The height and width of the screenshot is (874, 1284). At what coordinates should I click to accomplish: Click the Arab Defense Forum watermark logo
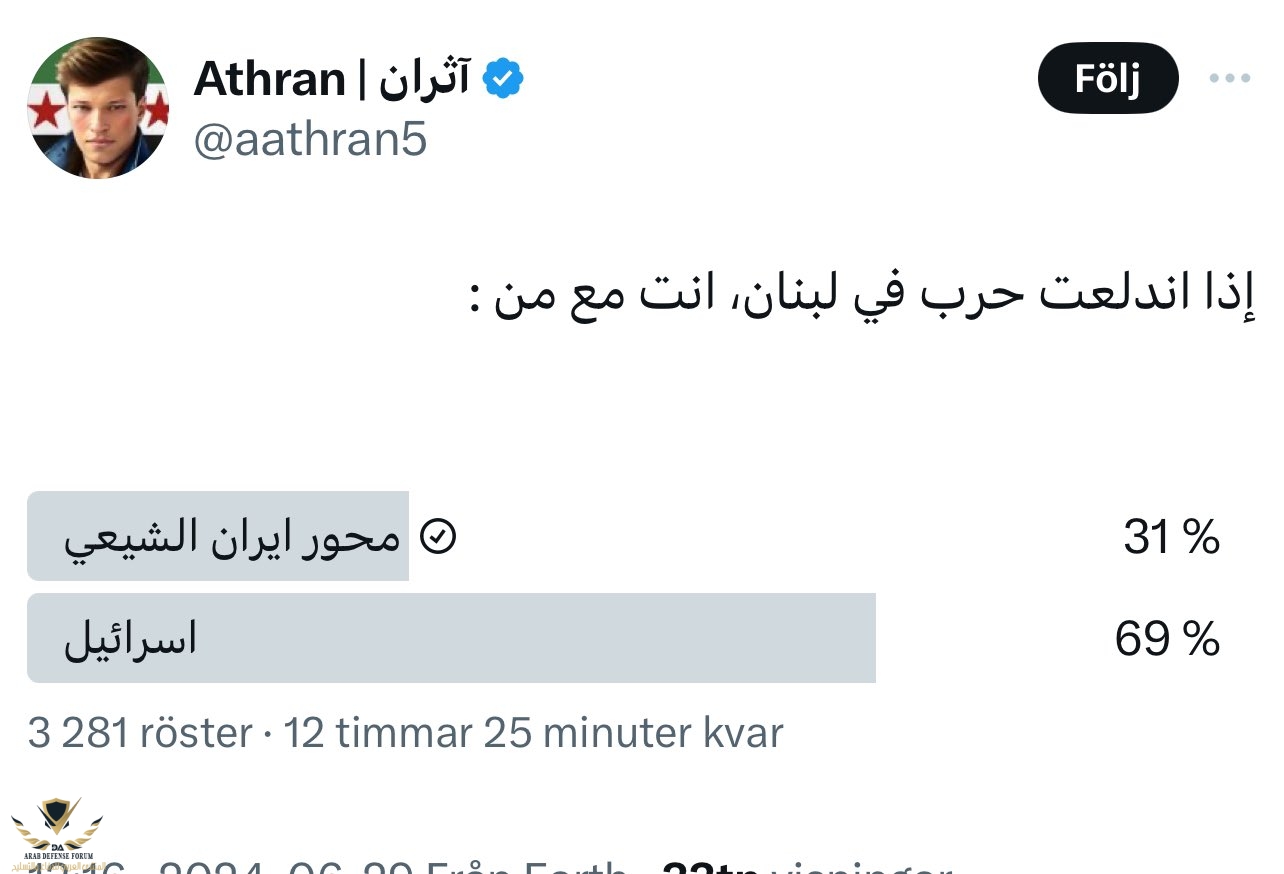[57, 836]
